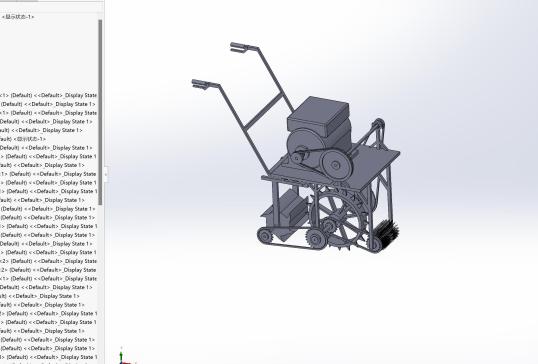Click the feature tree vertical scrollbar thumb
This screenshot has width=538, height=364.
pyautogui.click(x=100, y=113)
